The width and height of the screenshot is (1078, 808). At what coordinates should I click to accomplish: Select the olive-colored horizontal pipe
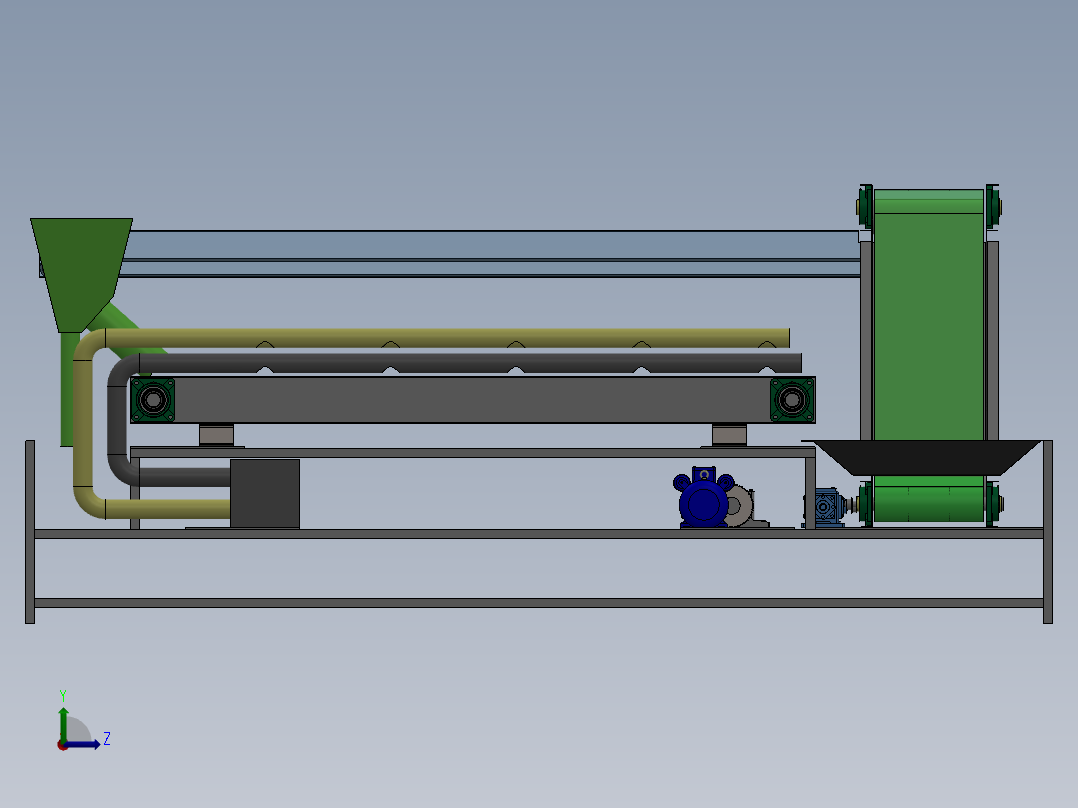click(x=447, y=338)
